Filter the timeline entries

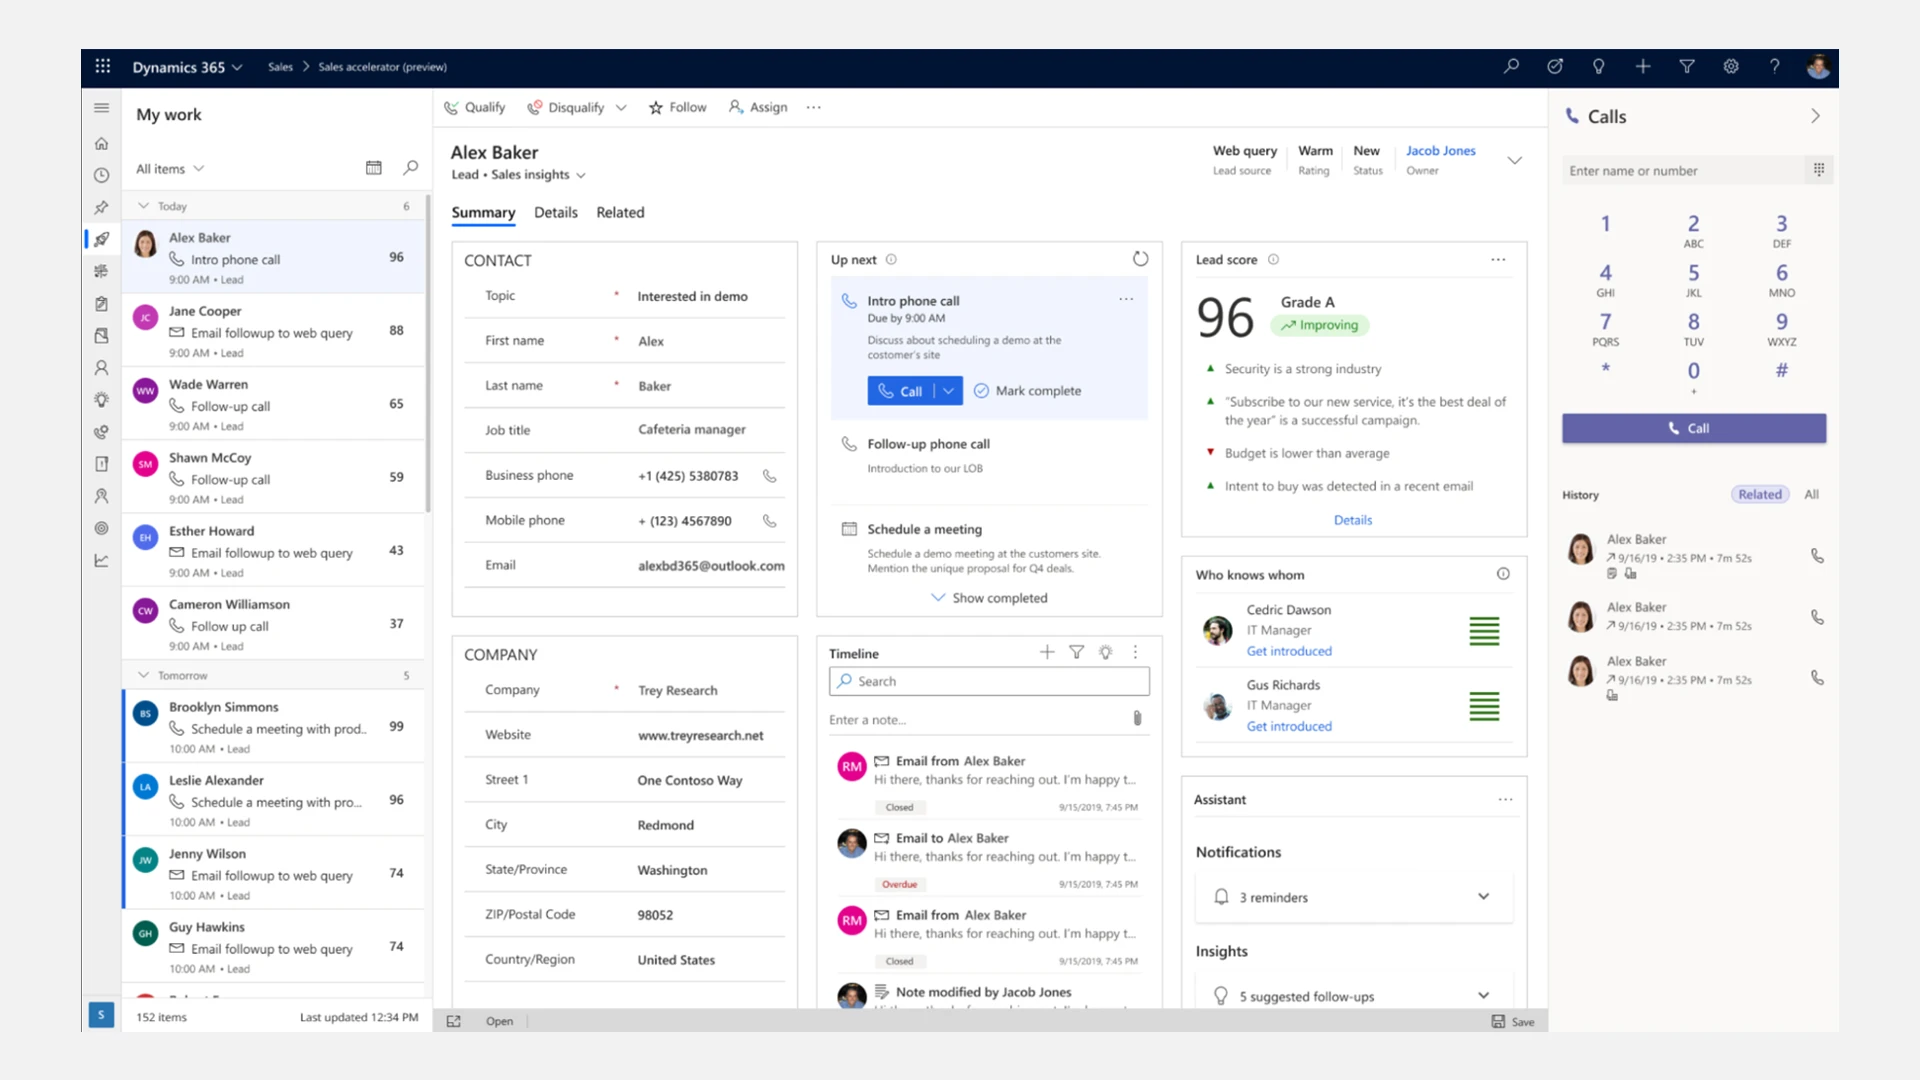click(1077, 652)
